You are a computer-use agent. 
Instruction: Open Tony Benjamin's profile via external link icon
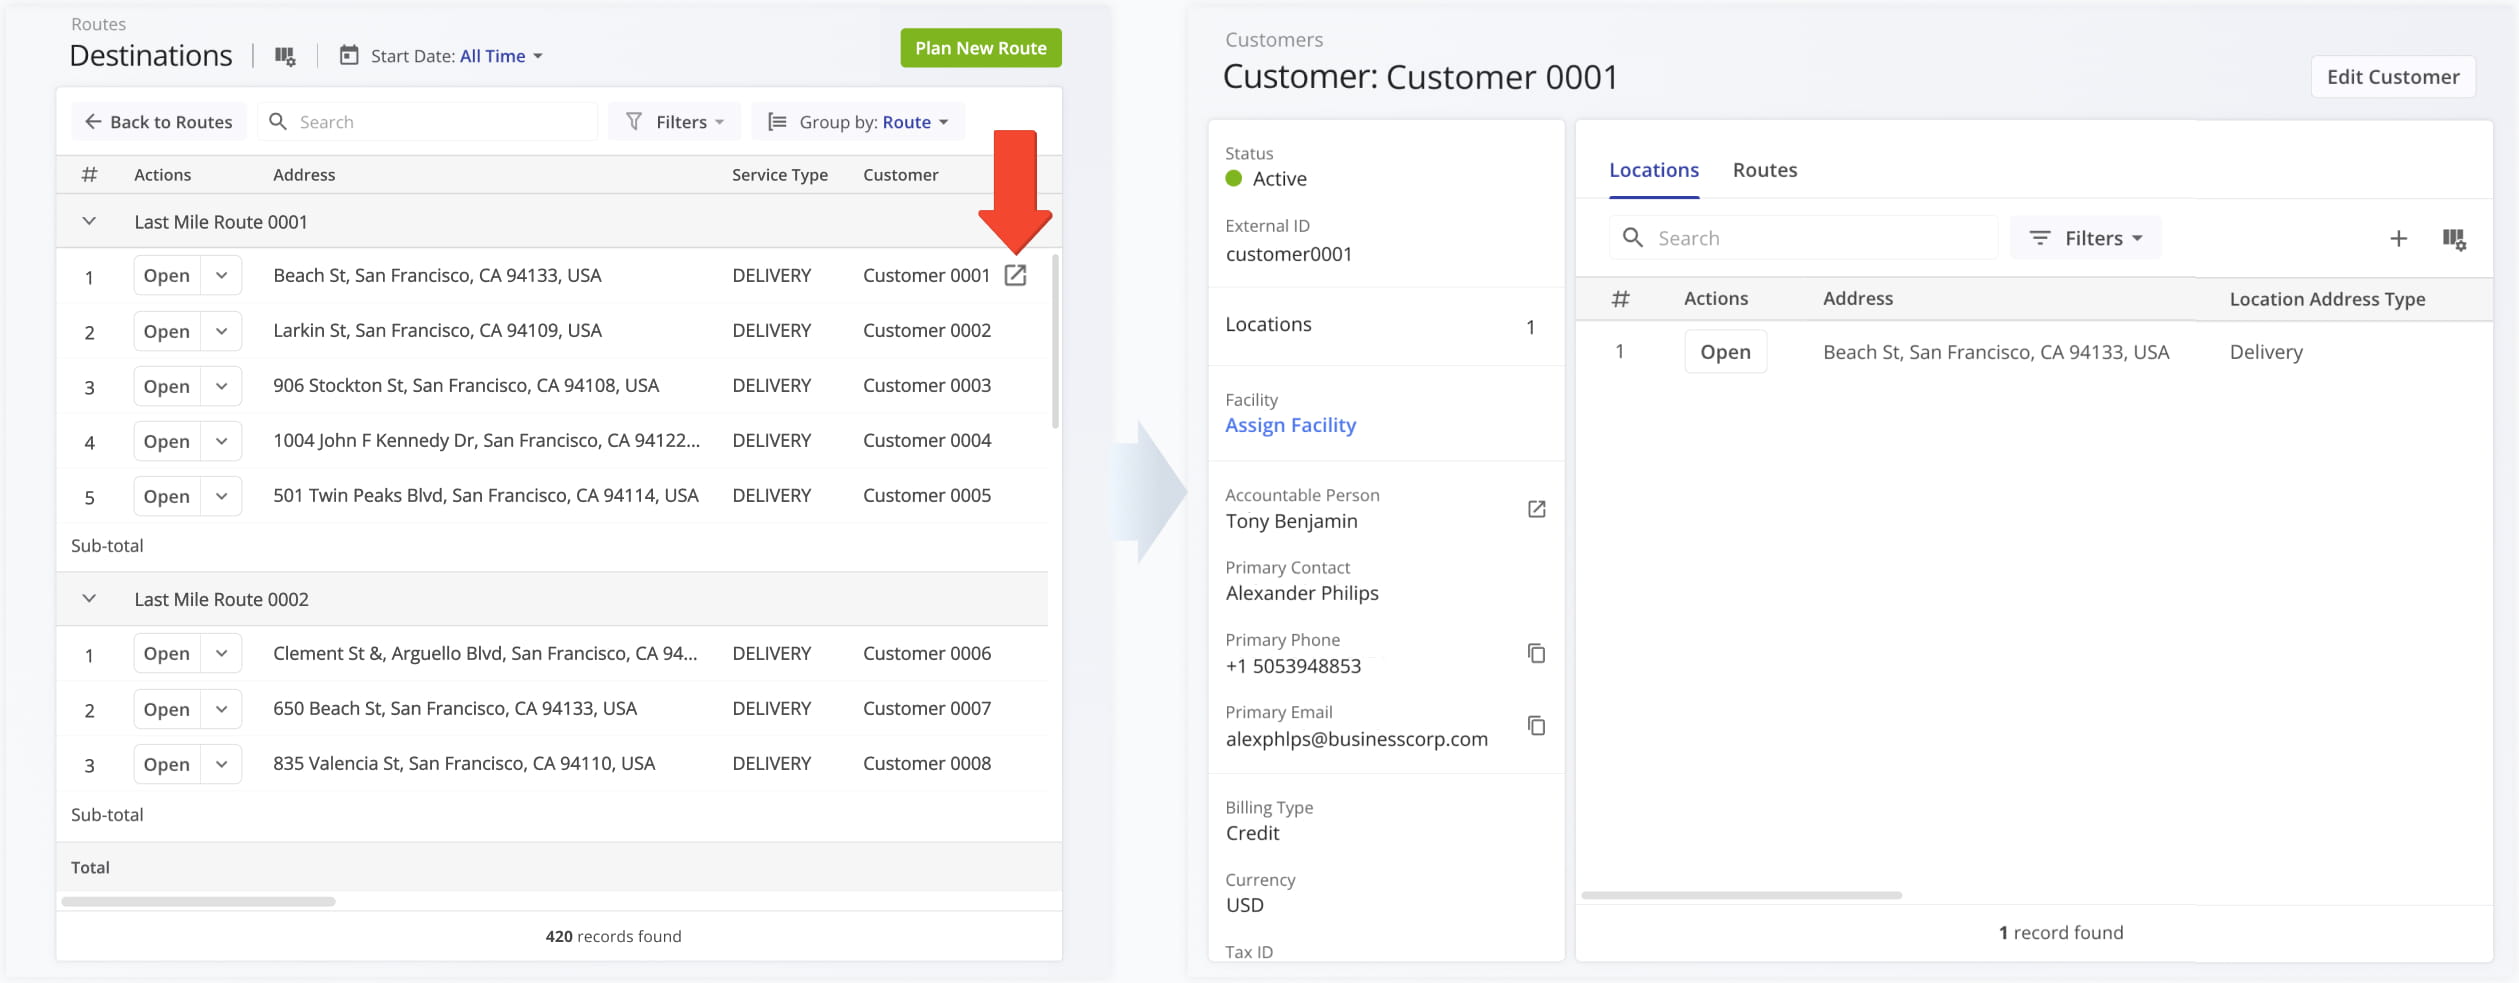tap(1536, 508)
